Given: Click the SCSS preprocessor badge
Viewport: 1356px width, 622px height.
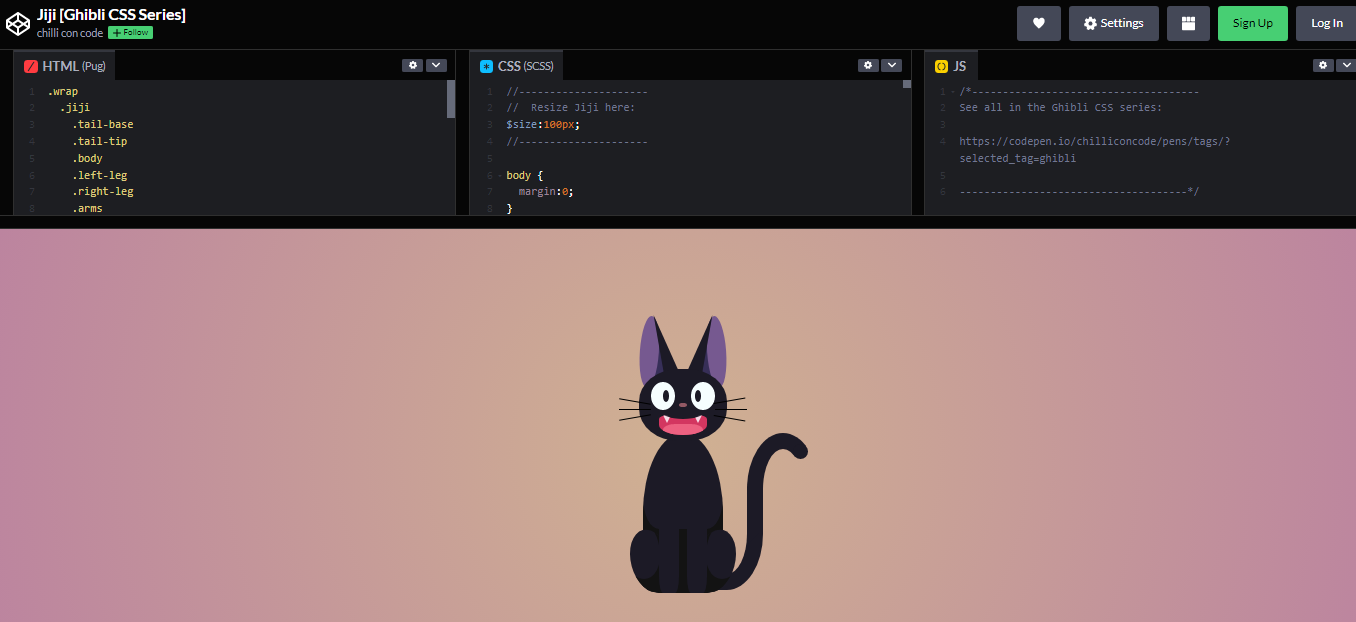Looking at the screenshot, I should pos(487,64).
